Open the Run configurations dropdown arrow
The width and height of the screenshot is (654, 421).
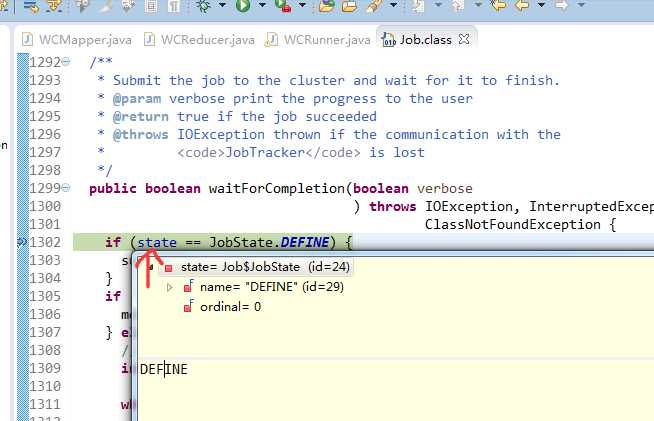click(x=262, y=5)
